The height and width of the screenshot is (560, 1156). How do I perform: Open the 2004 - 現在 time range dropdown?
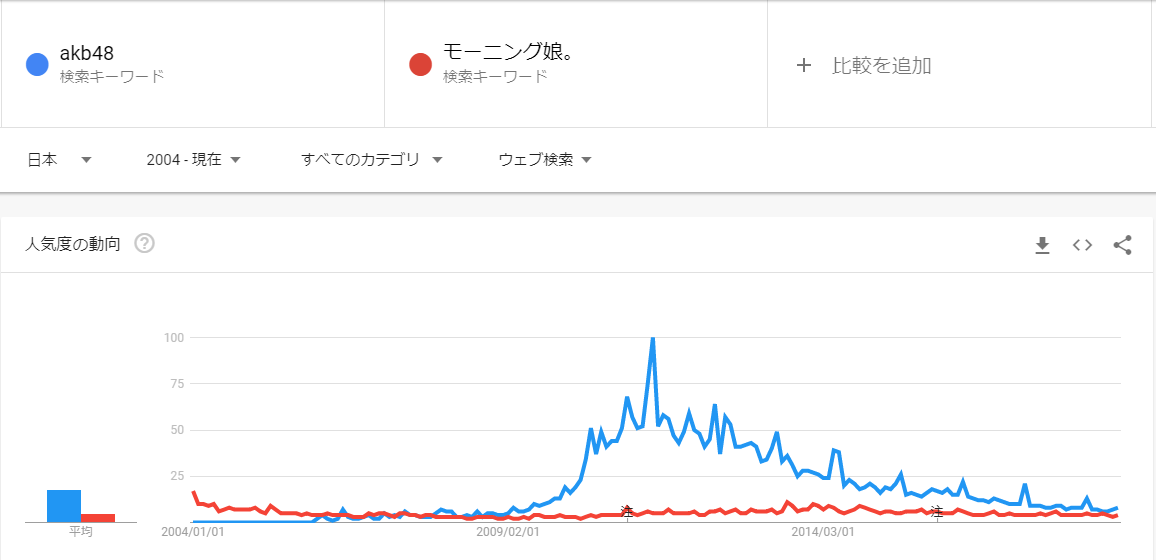click(194, 159)
